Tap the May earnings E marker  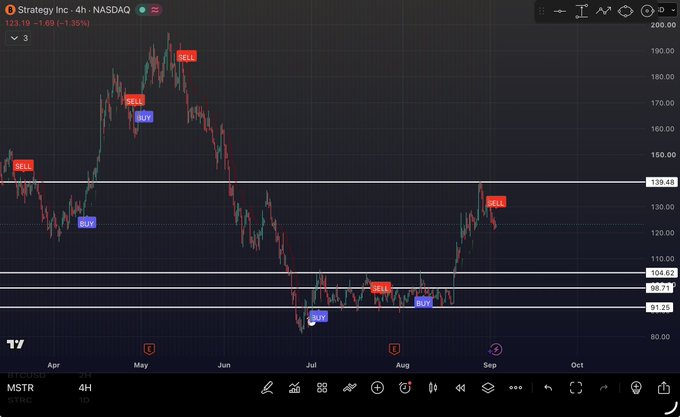click(x=149, y=349)
